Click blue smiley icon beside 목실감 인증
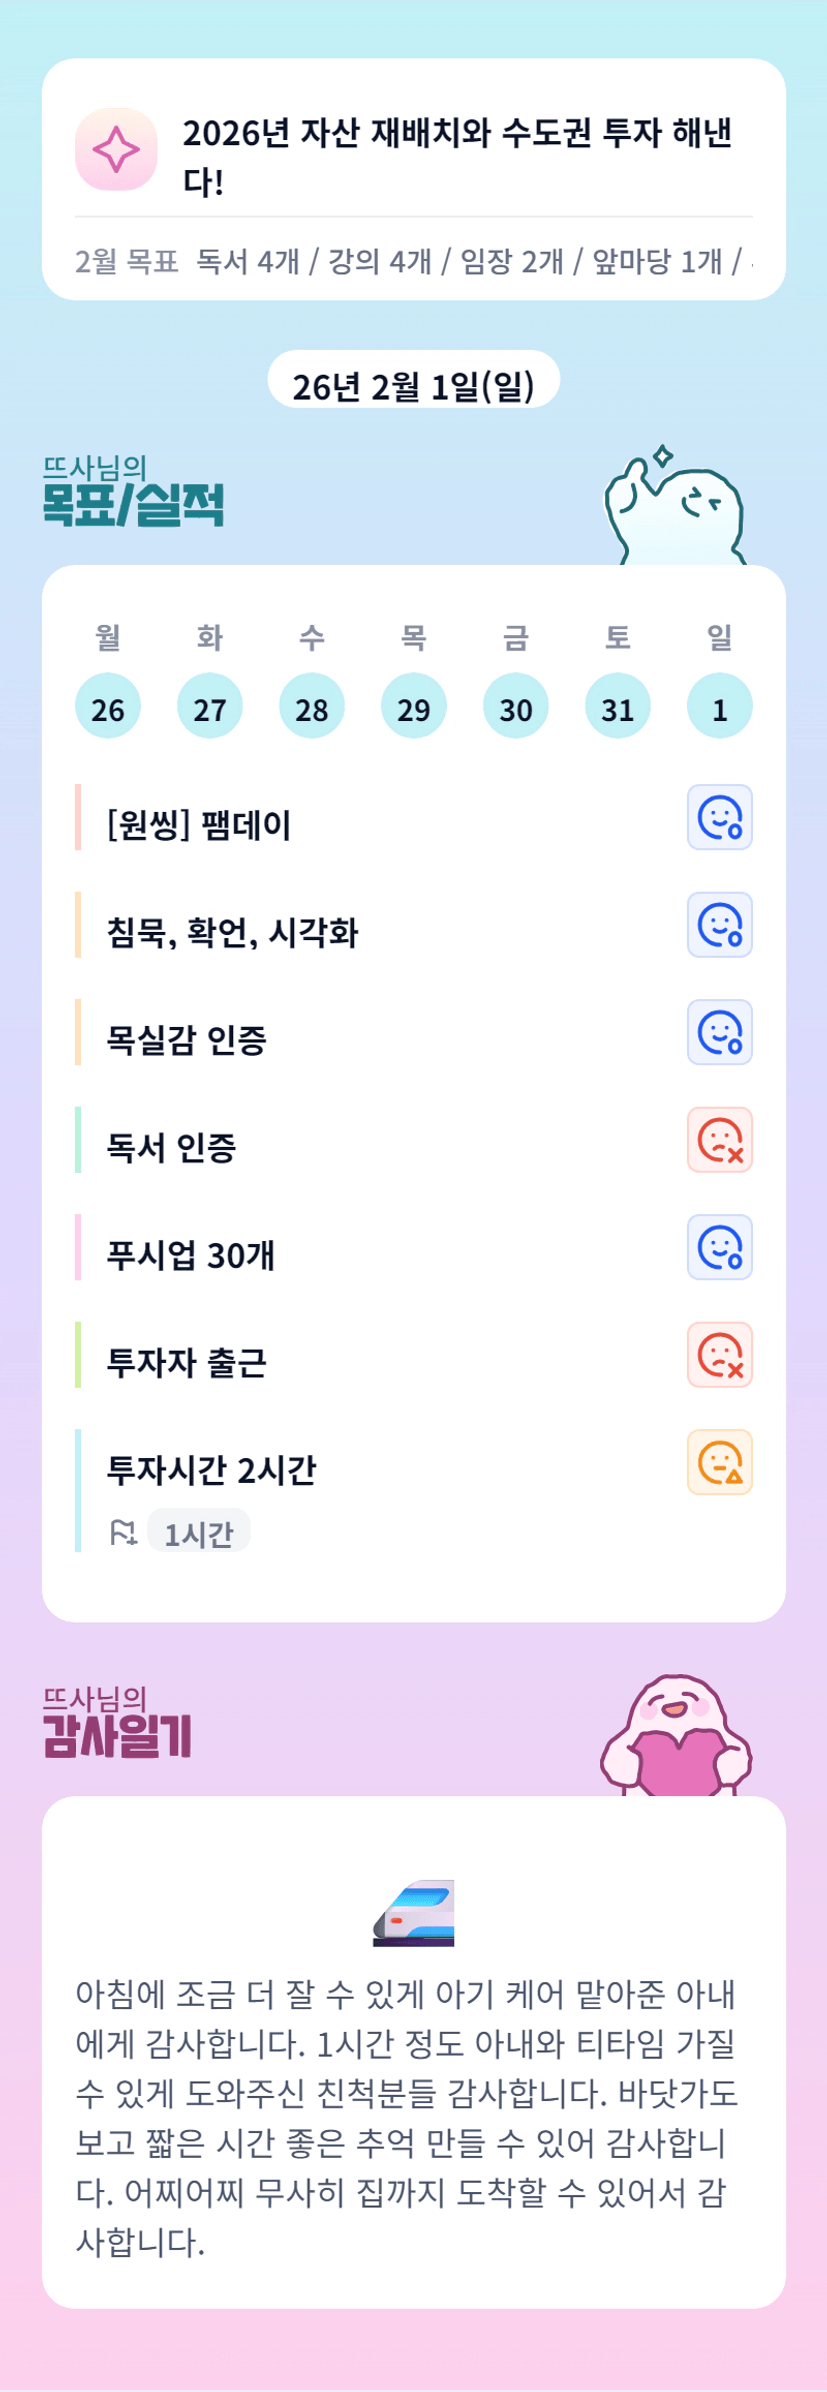827x2392 pixels. (x=719, y=1032)
